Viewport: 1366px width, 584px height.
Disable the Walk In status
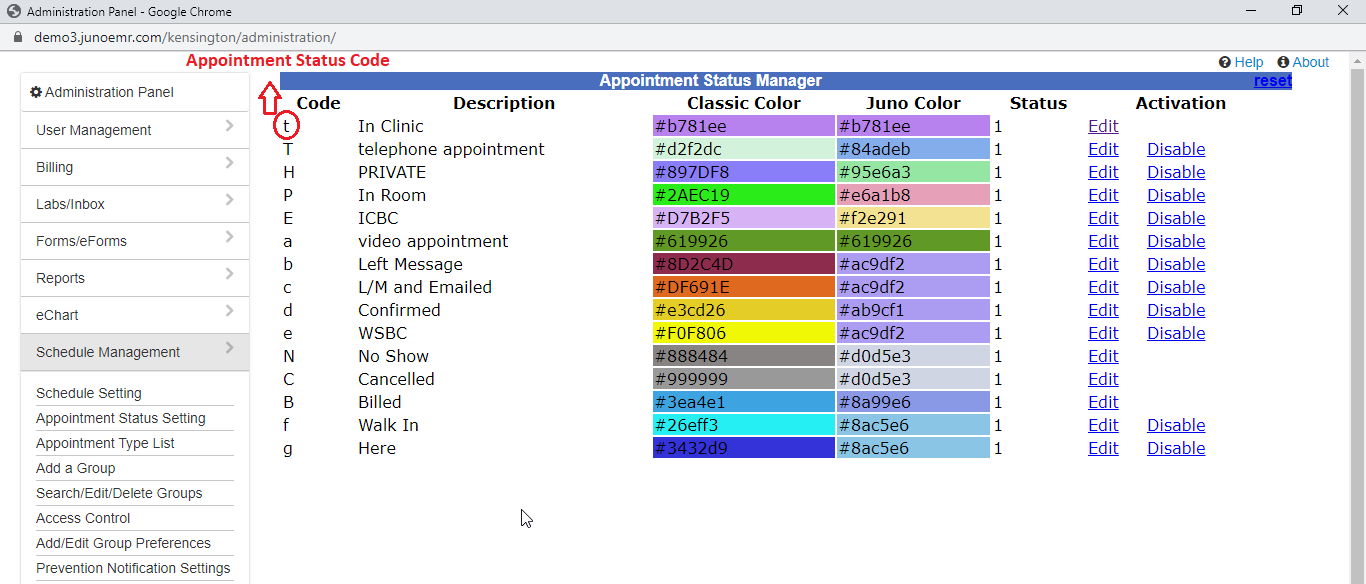coord(1175,425)
